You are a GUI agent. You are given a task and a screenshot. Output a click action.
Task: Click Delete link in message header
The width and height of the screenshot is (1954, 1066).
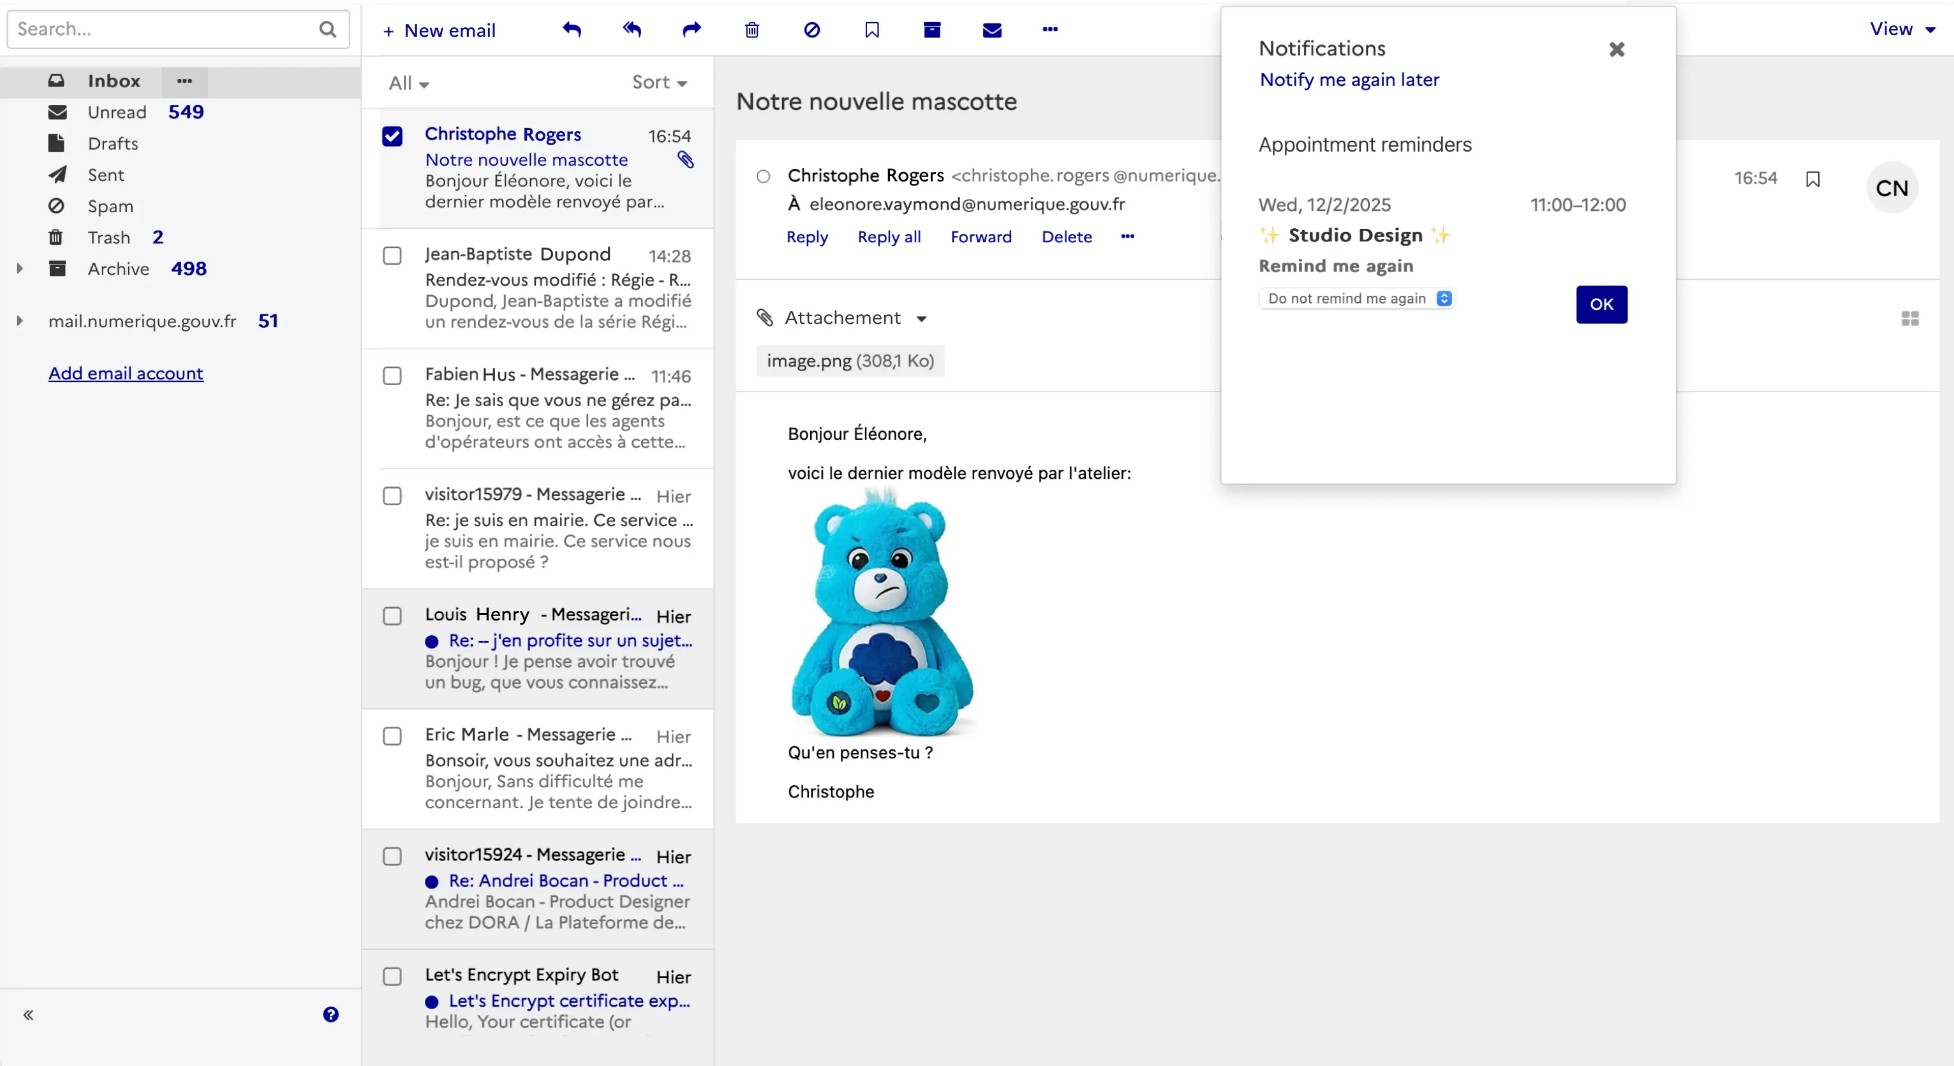tap(1066, 237)
